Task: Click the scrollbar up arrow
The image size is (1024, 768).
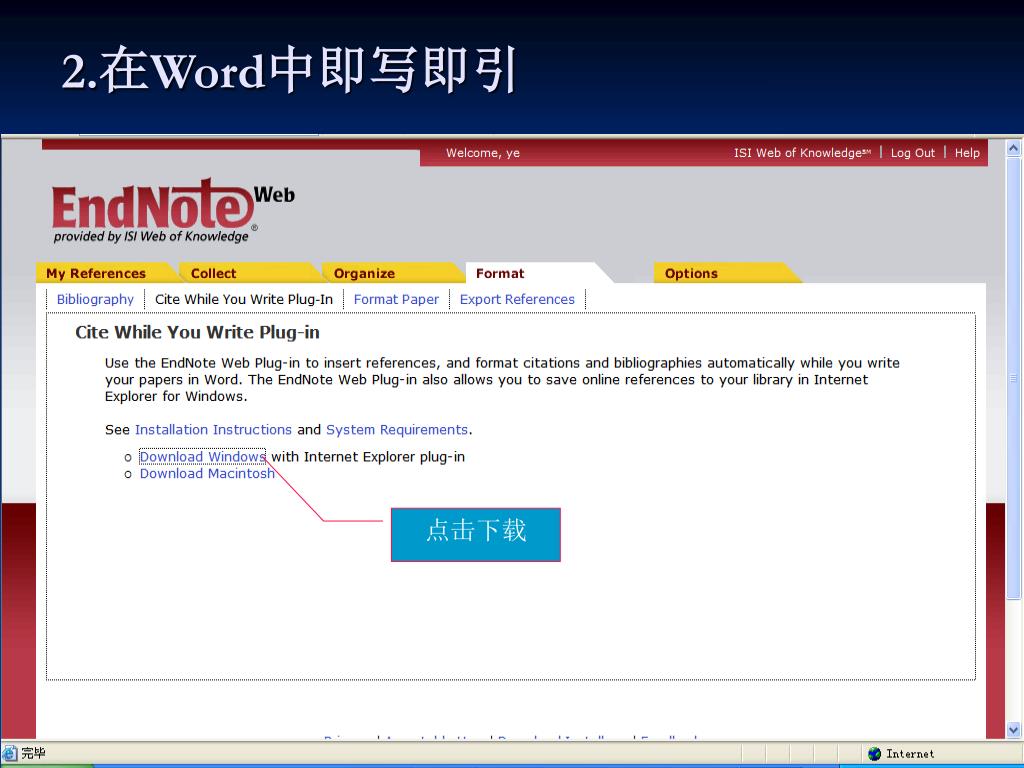Action: point(1014,148)
